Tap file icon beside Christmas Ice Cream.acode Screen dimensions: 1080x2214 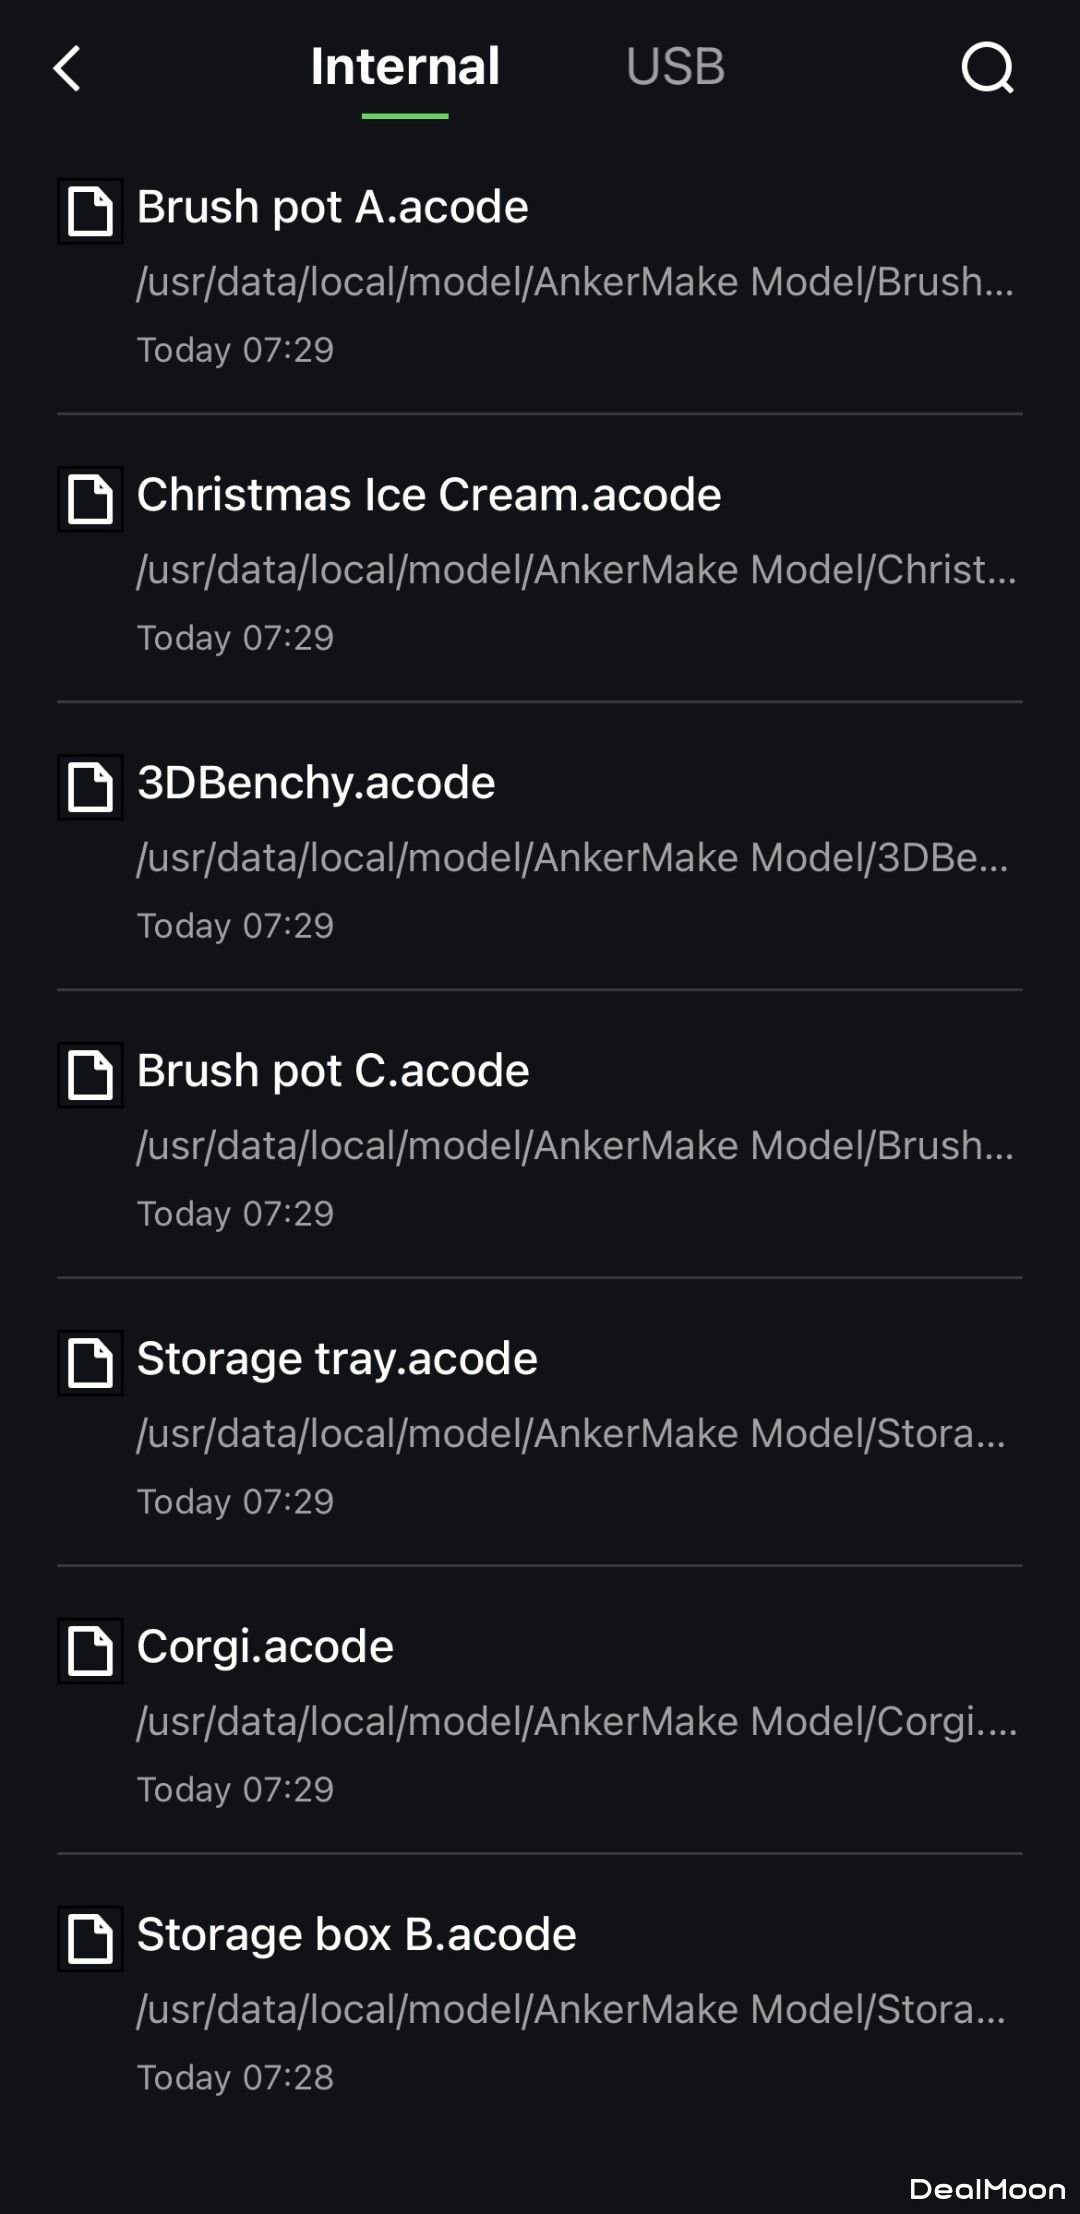click(x=90, y=499)
